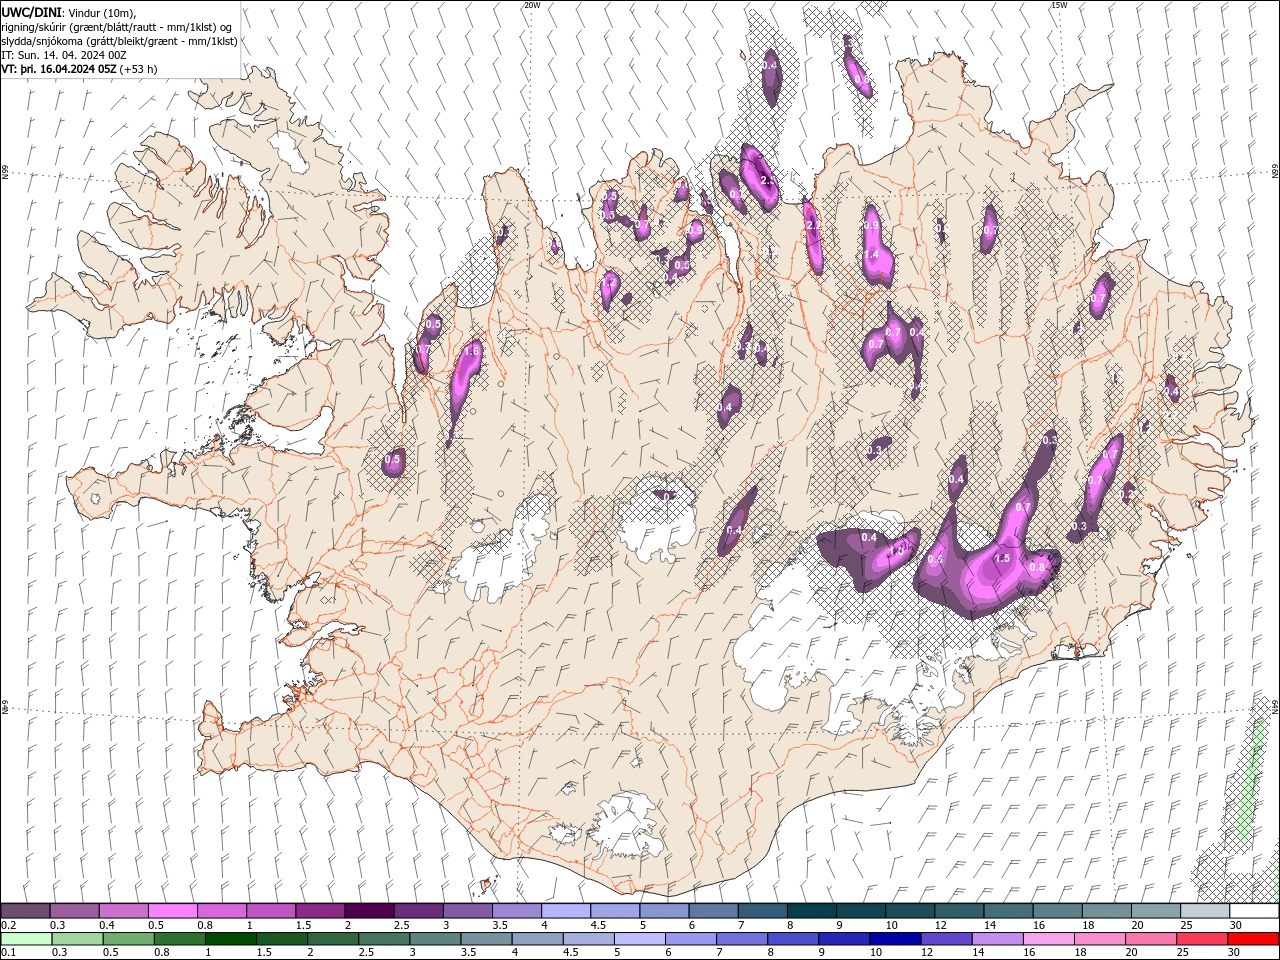Click the 30 label on the snow scale

pos(1234,925)
